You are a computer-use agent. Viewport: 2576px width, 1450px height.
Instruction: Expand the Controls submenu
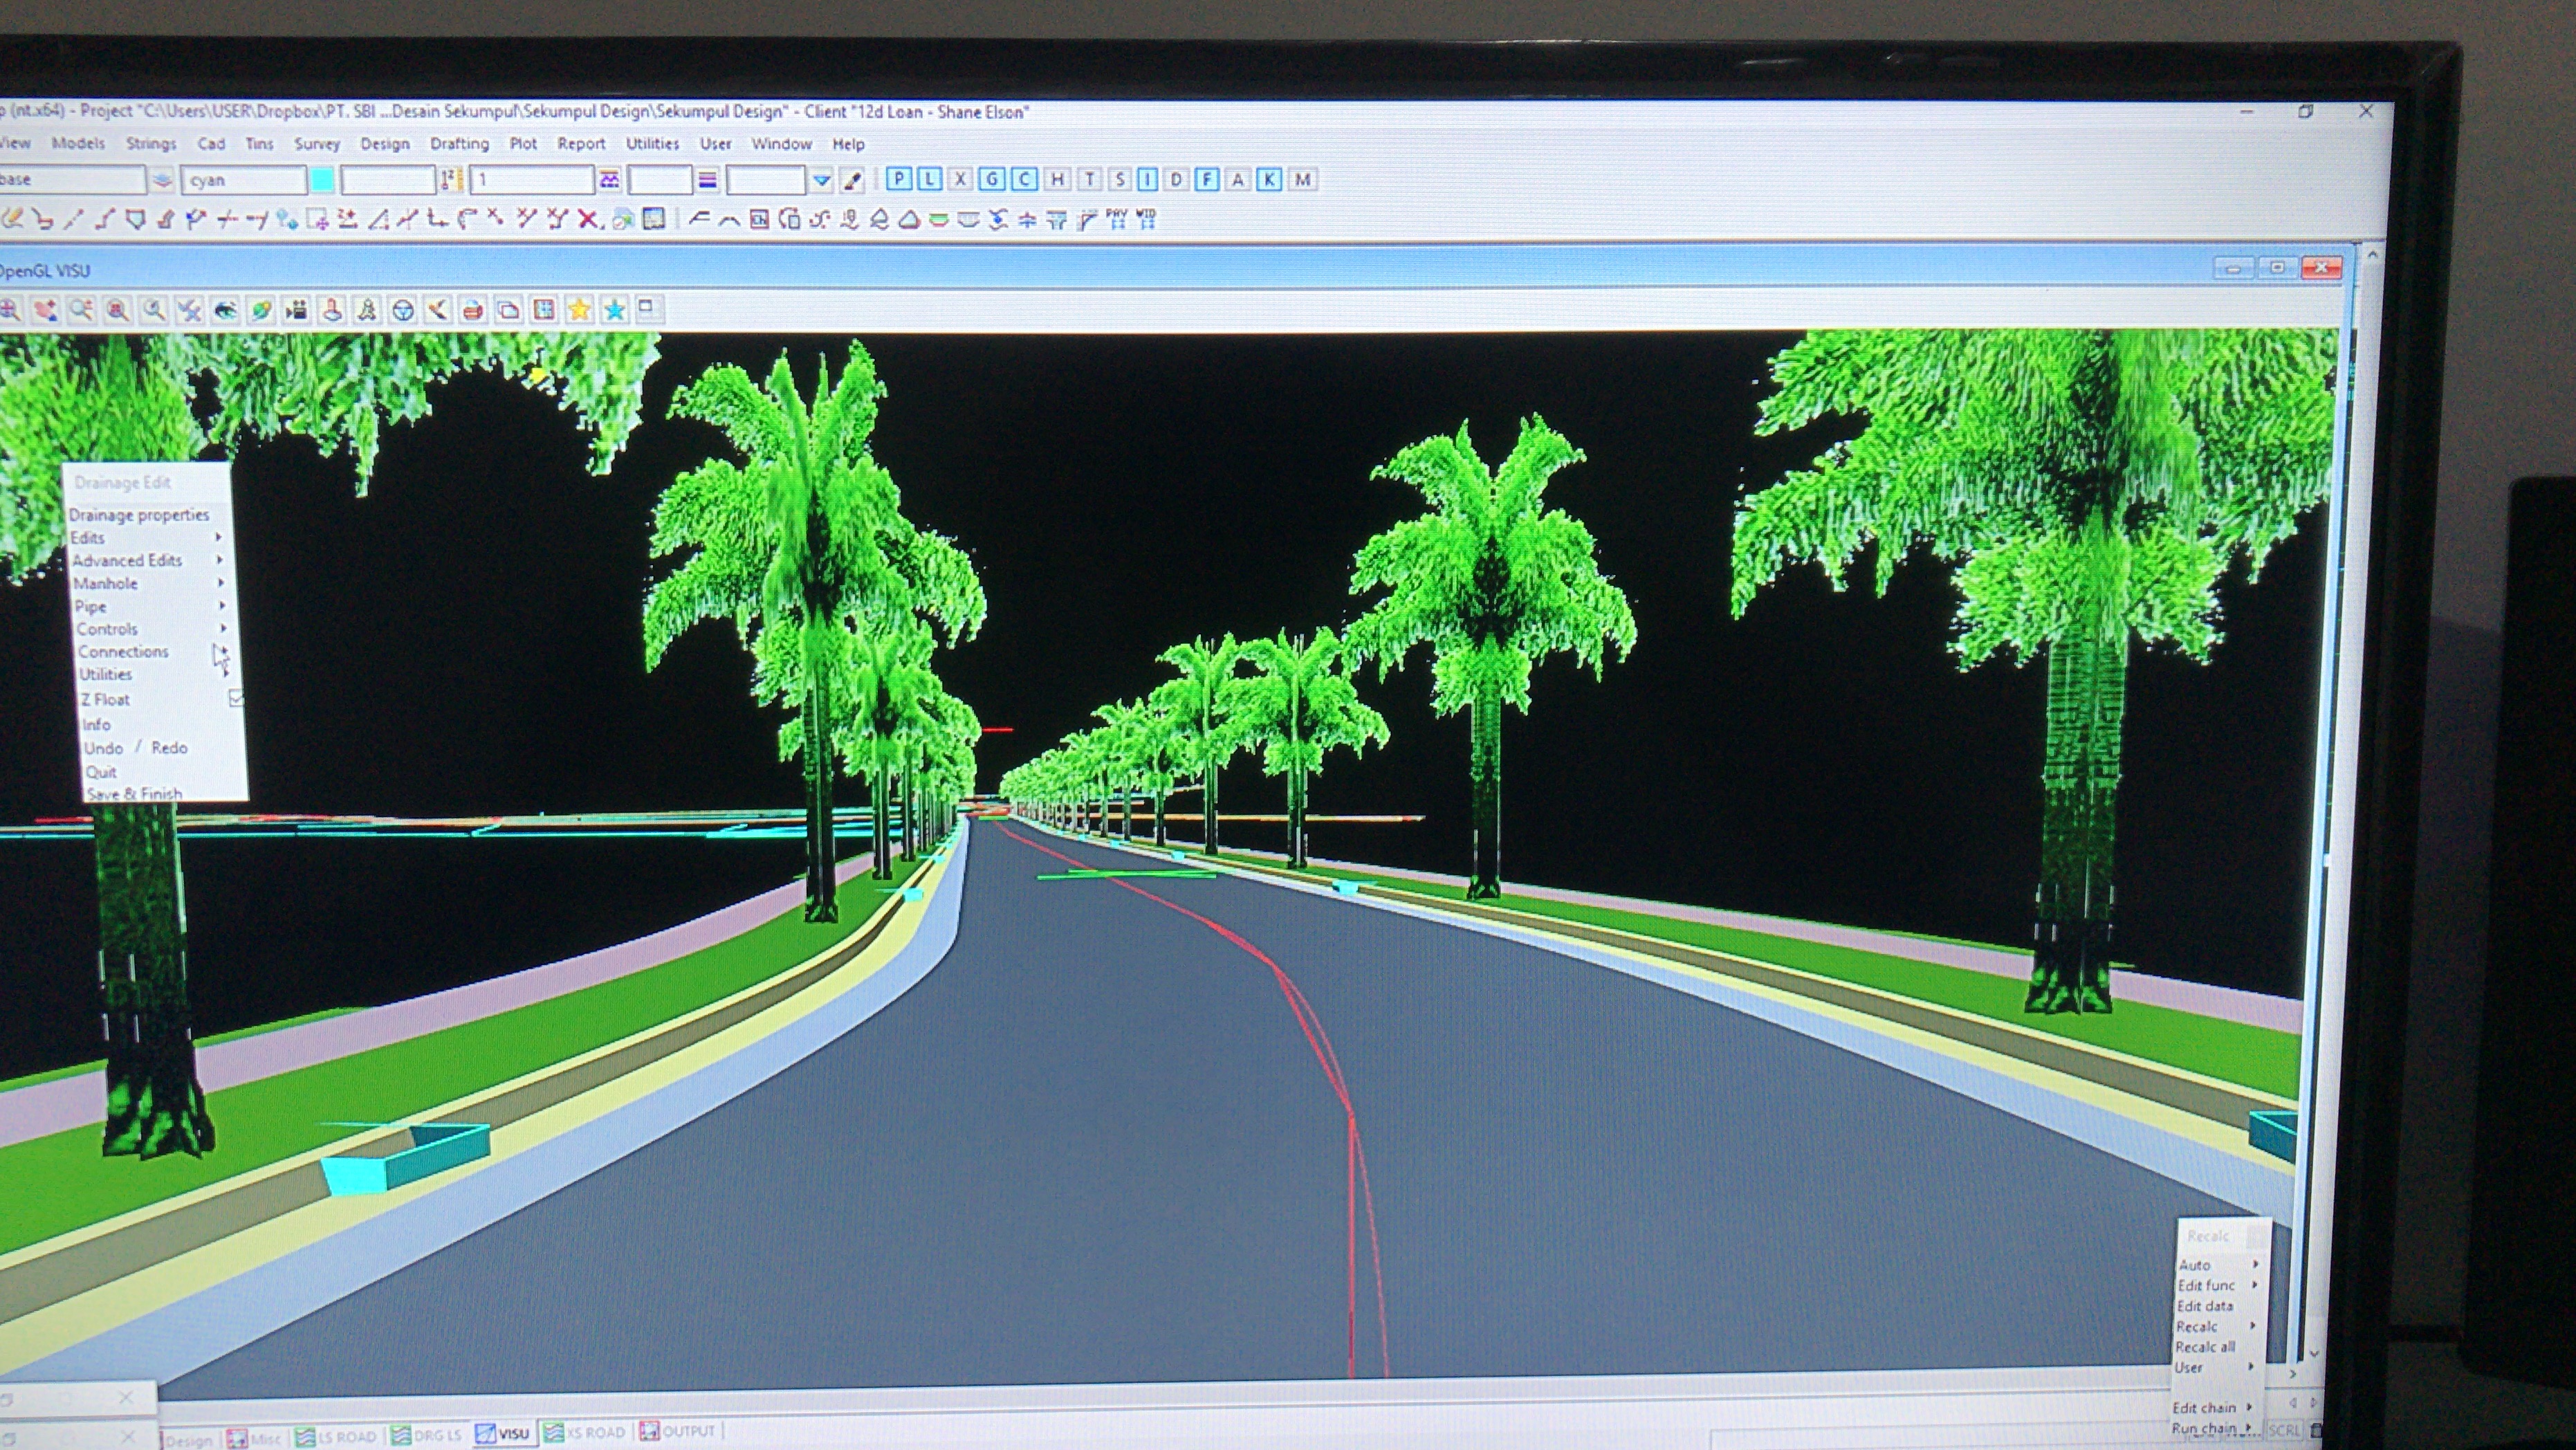coord(223,628)
